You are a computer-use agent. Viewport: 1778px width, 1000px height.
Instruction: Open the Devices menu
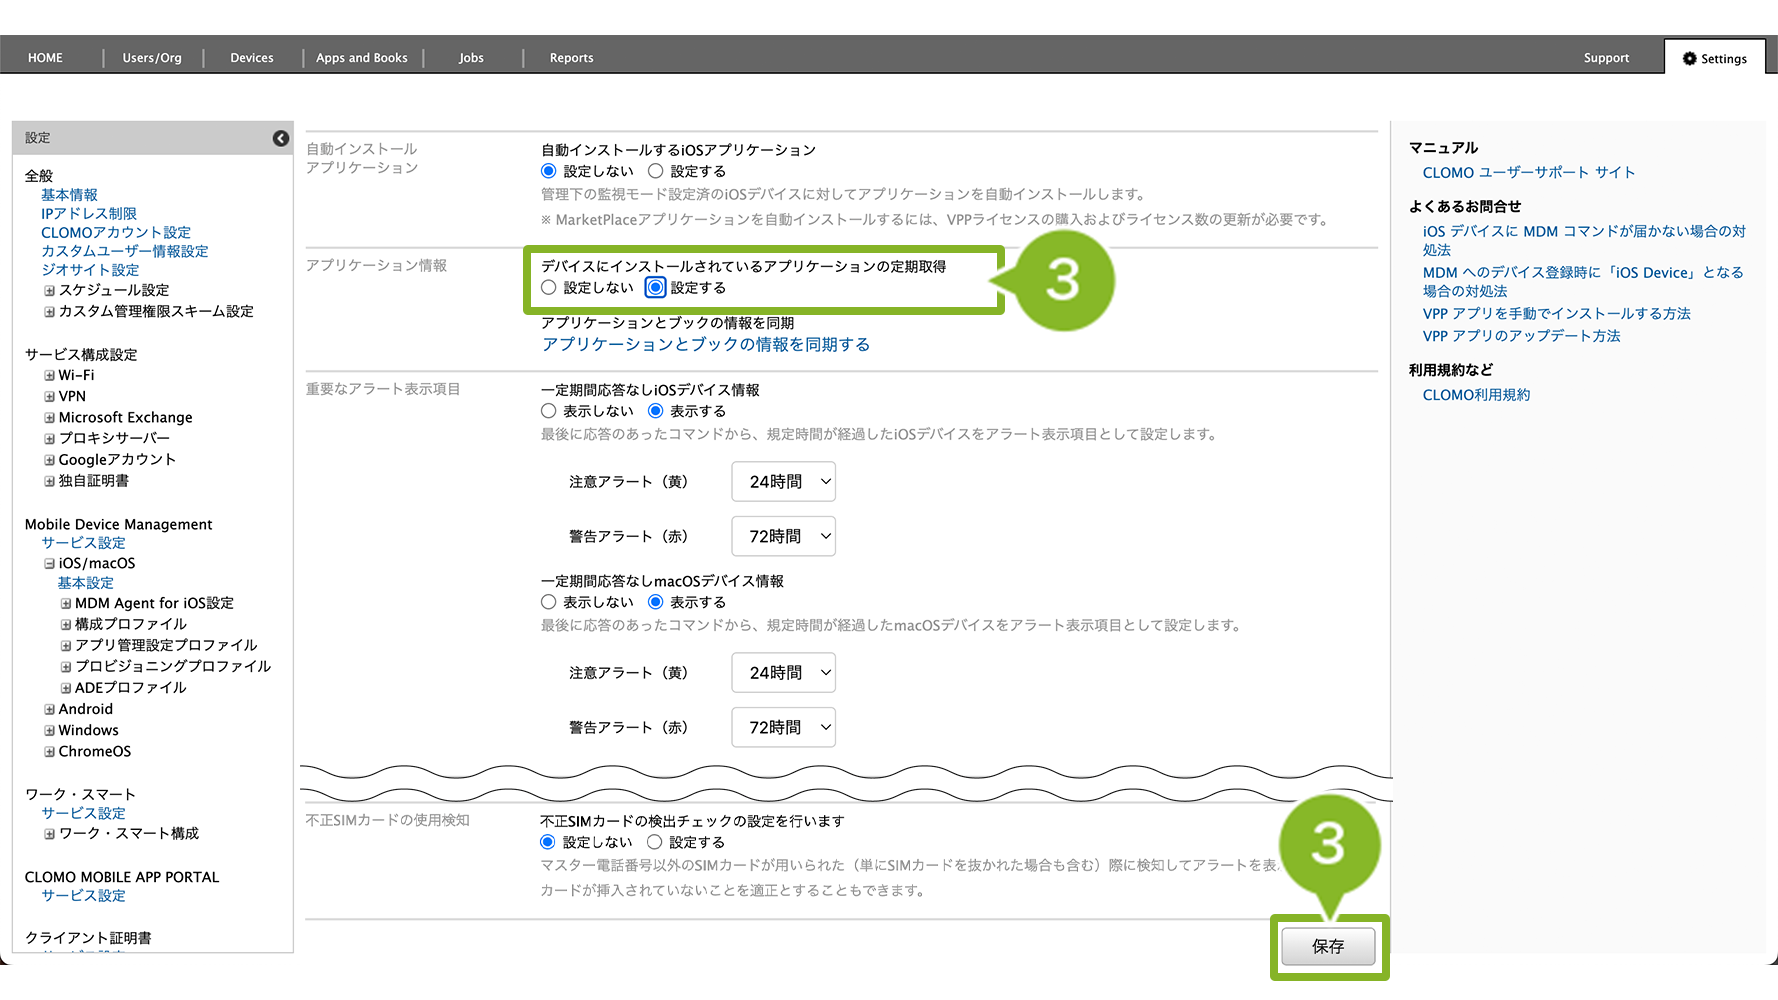pyautogui.click(x=251, y=58)
